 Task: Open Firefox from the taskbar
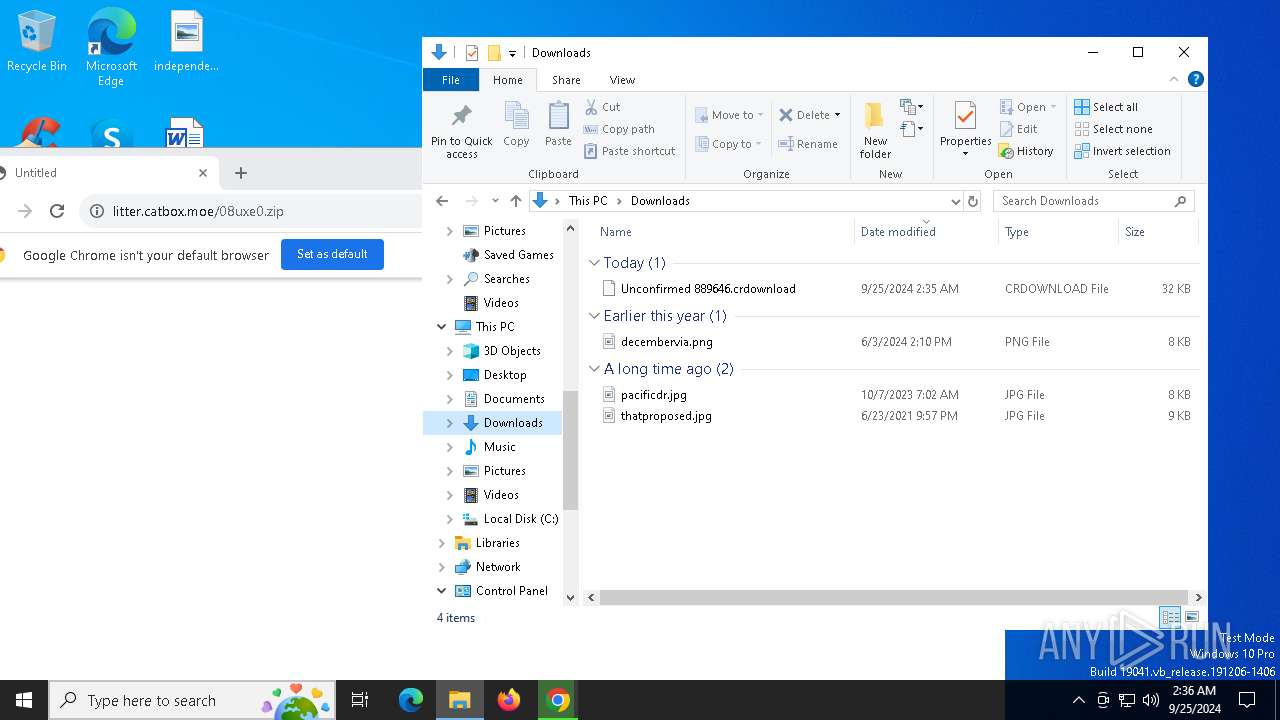pyautogui.click(x=509, y=700)
